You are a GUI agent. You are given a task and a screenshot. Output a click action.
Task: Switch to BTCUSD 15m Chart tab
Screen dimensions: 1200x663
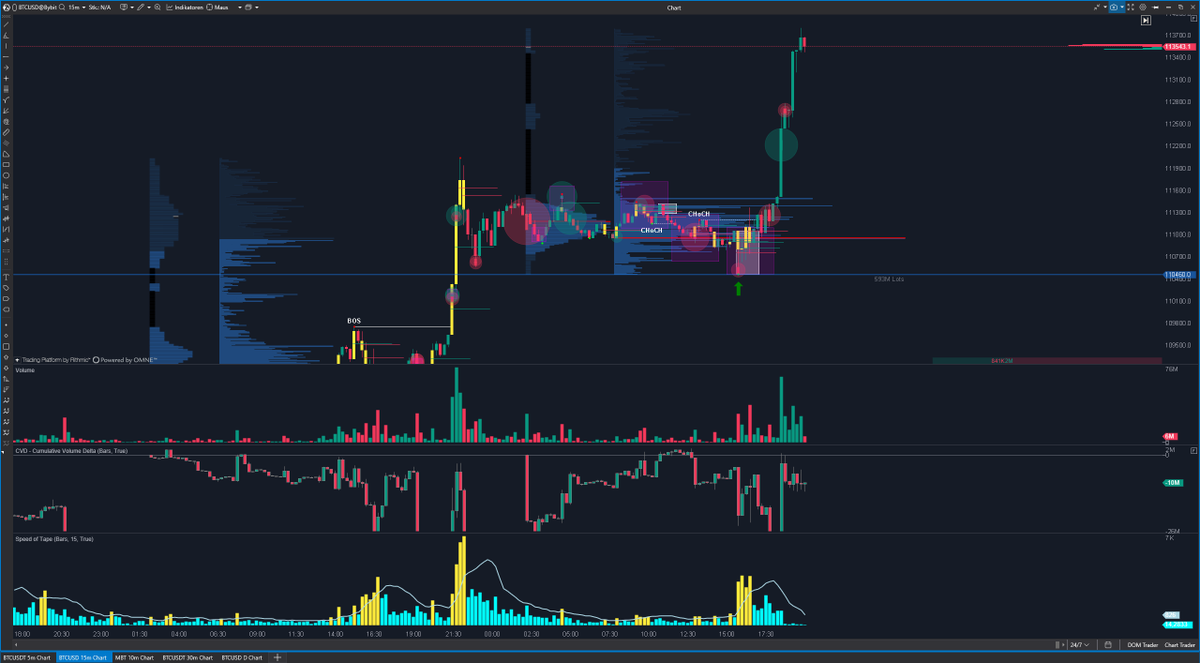[x=83, y=658]
